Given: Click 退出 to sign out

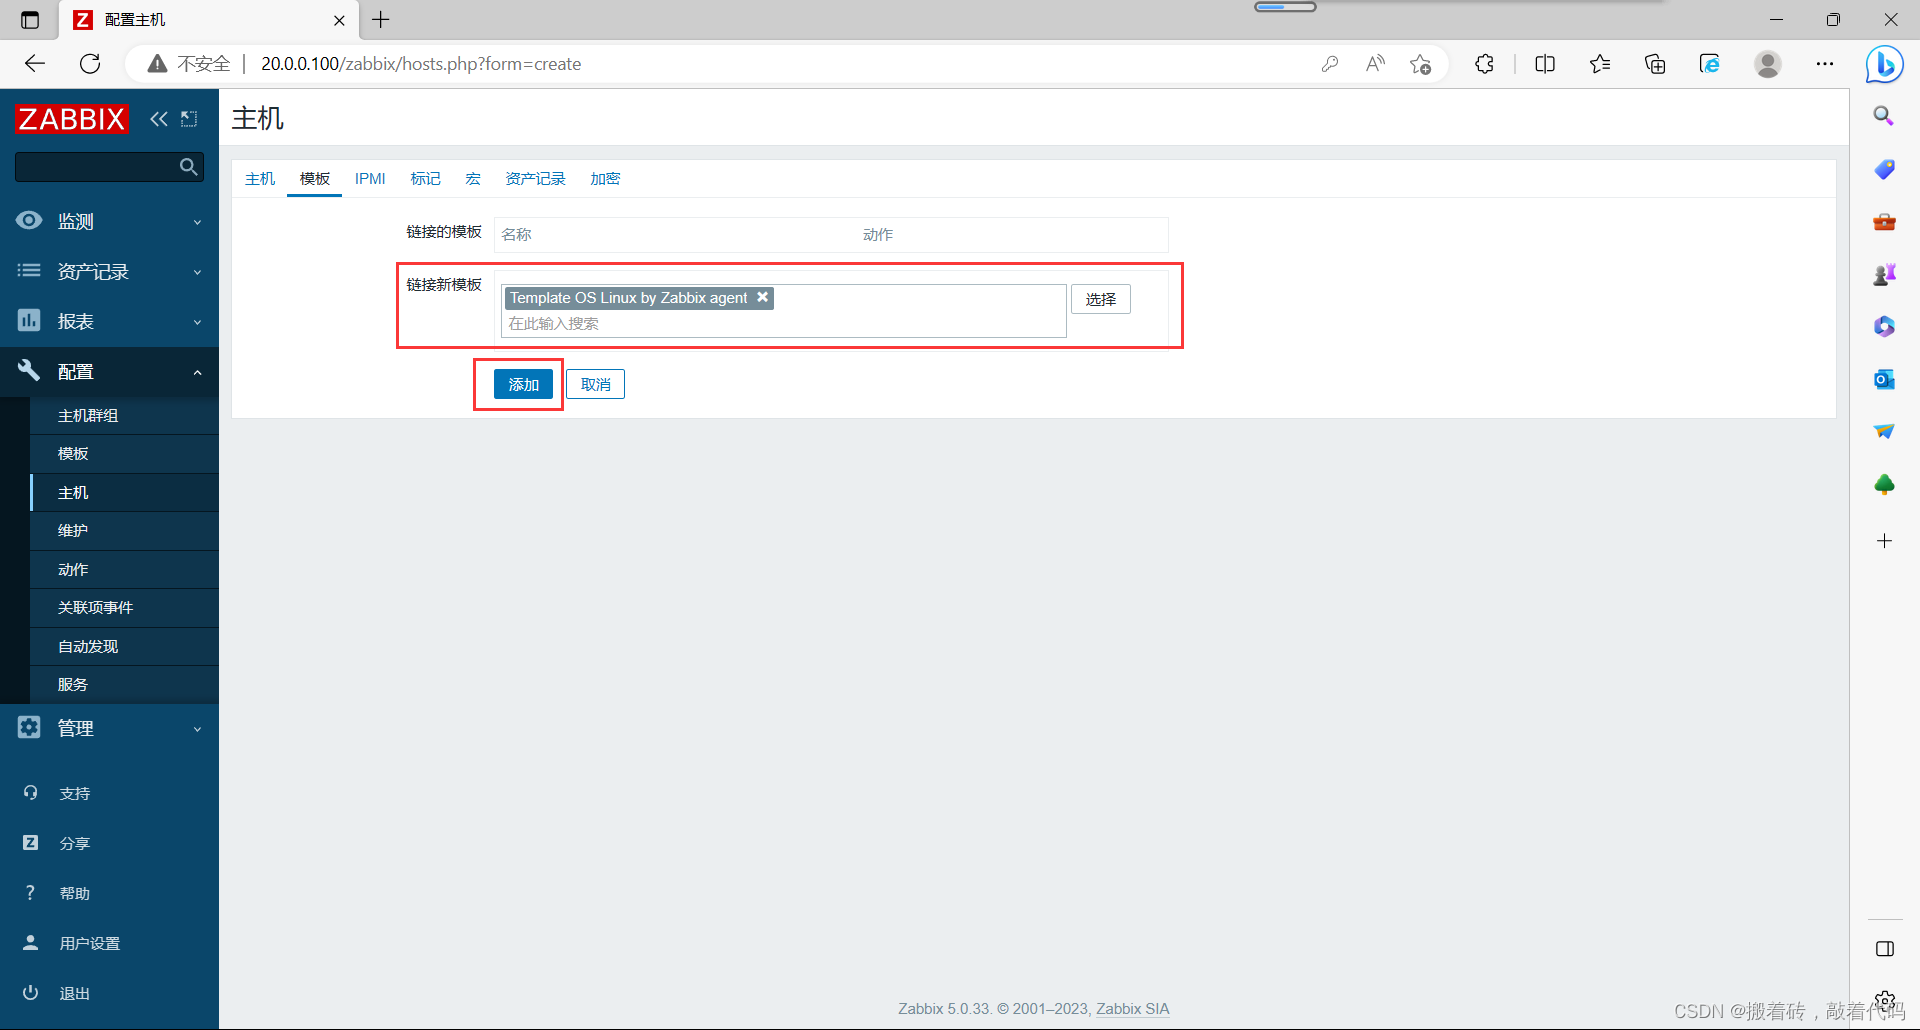Looking at the screenshot, I should pos(75,993).
